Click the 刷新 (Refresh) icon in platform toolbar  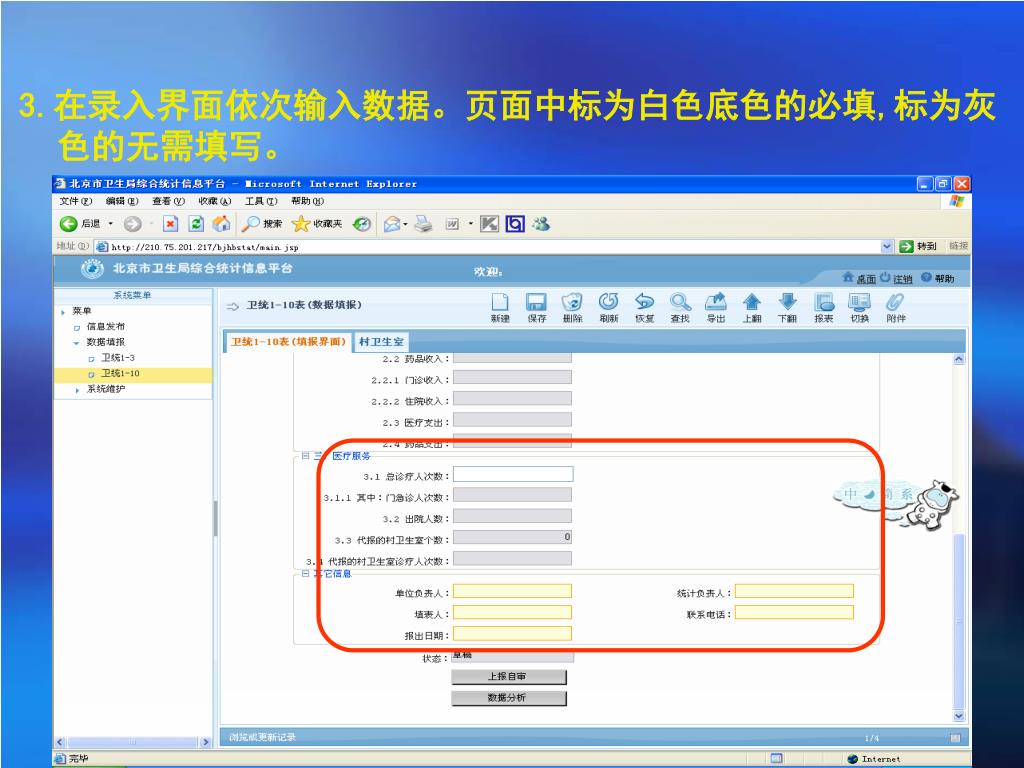coord(609,308)
